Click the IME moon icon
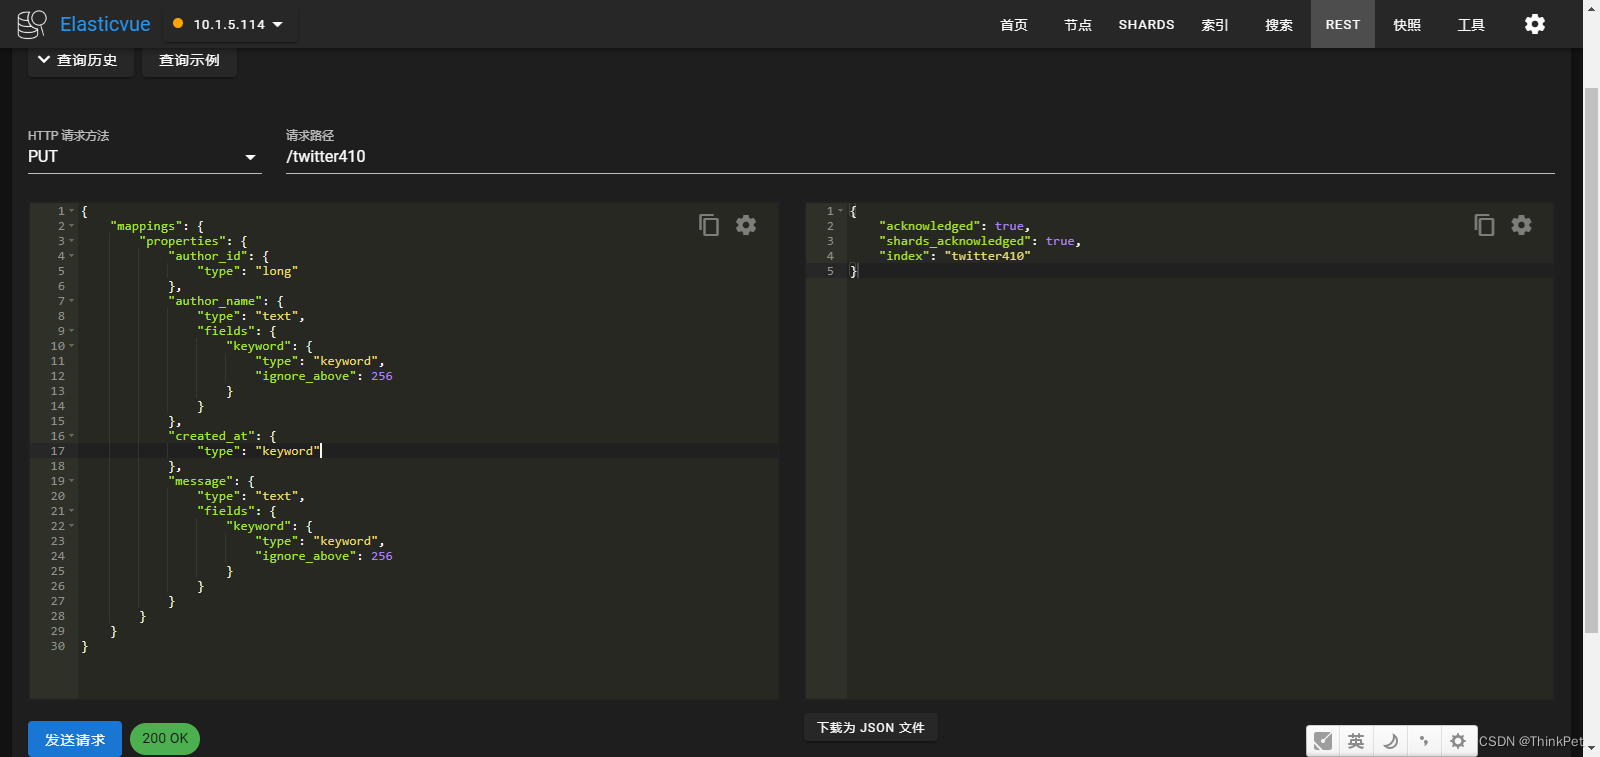This screenshot has width=1600, height=757. click(1390, 741)
